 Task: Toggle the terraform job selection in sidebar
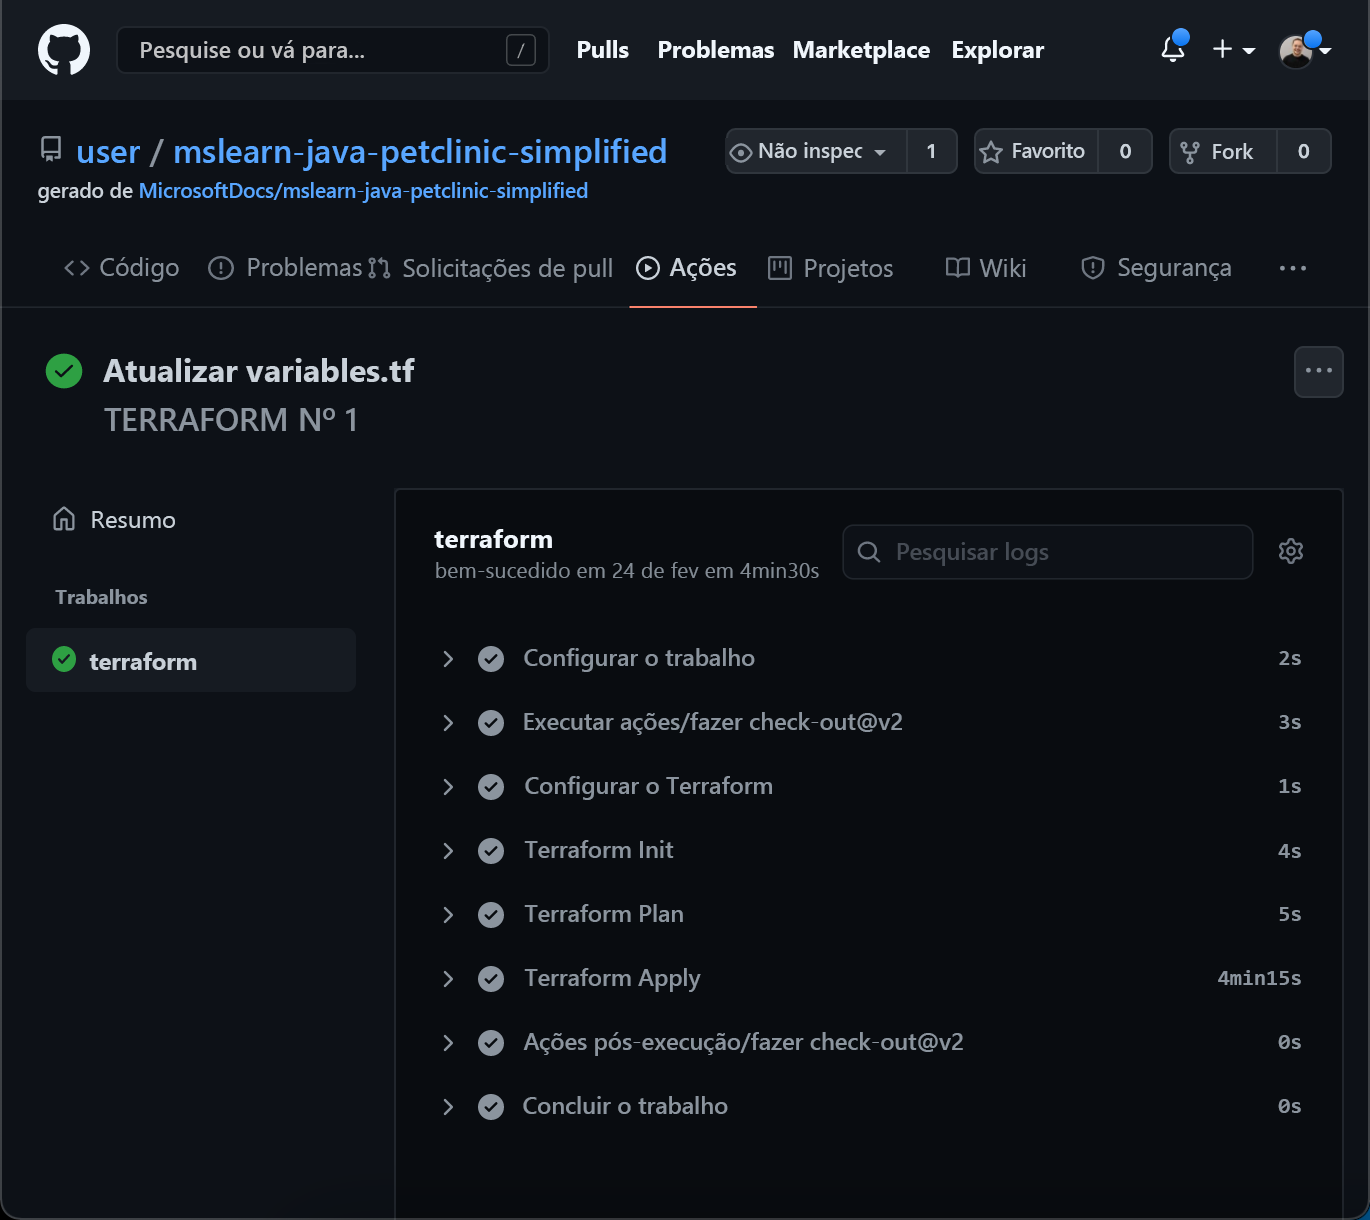[x=143, y=660]
